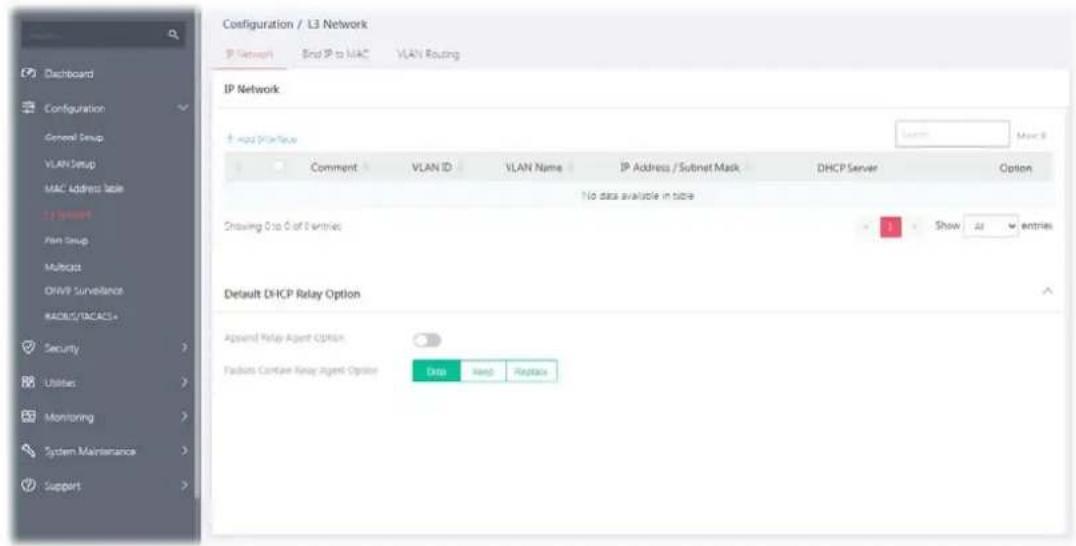Click the table search input field
The width and height of the screenshot is (1076, 546).
coord(952,134)
